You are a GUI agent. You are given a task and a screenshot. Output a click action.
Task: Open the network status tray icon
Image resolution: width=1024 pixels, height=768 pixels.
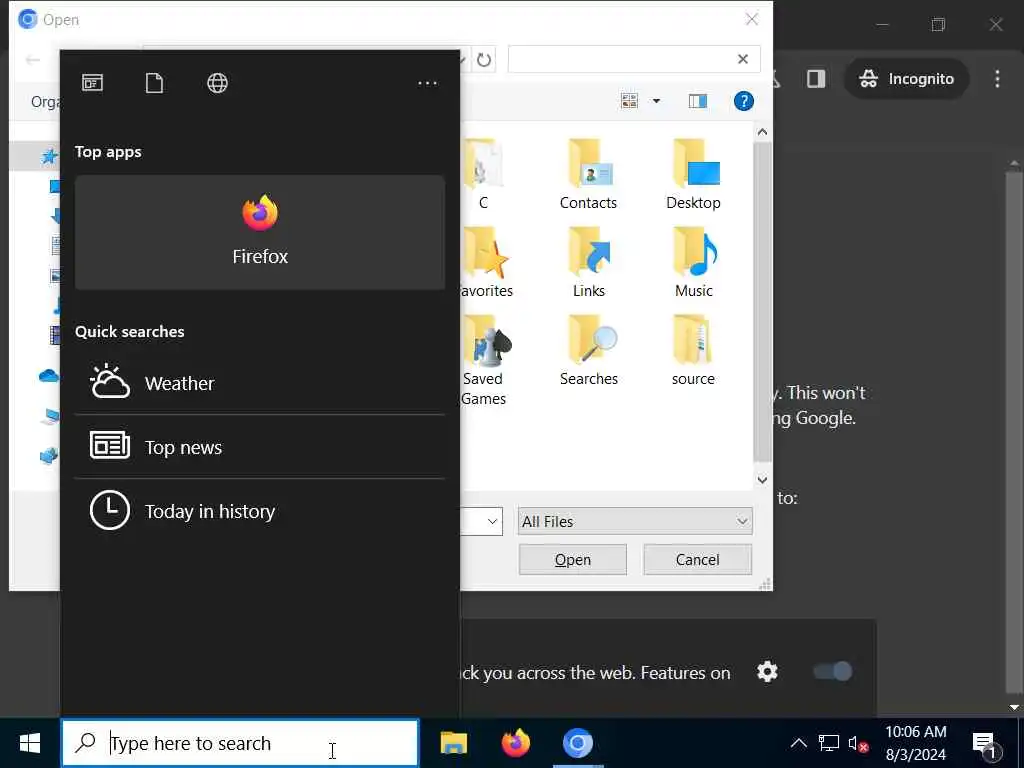point(829,743)
